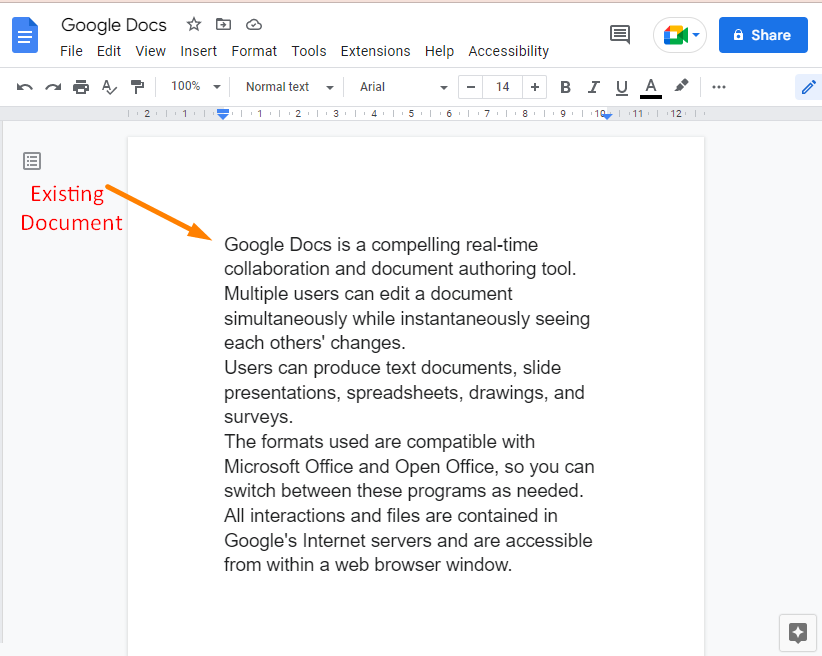
Task: Open the Arial font dropdown
Action: [403, 87]
